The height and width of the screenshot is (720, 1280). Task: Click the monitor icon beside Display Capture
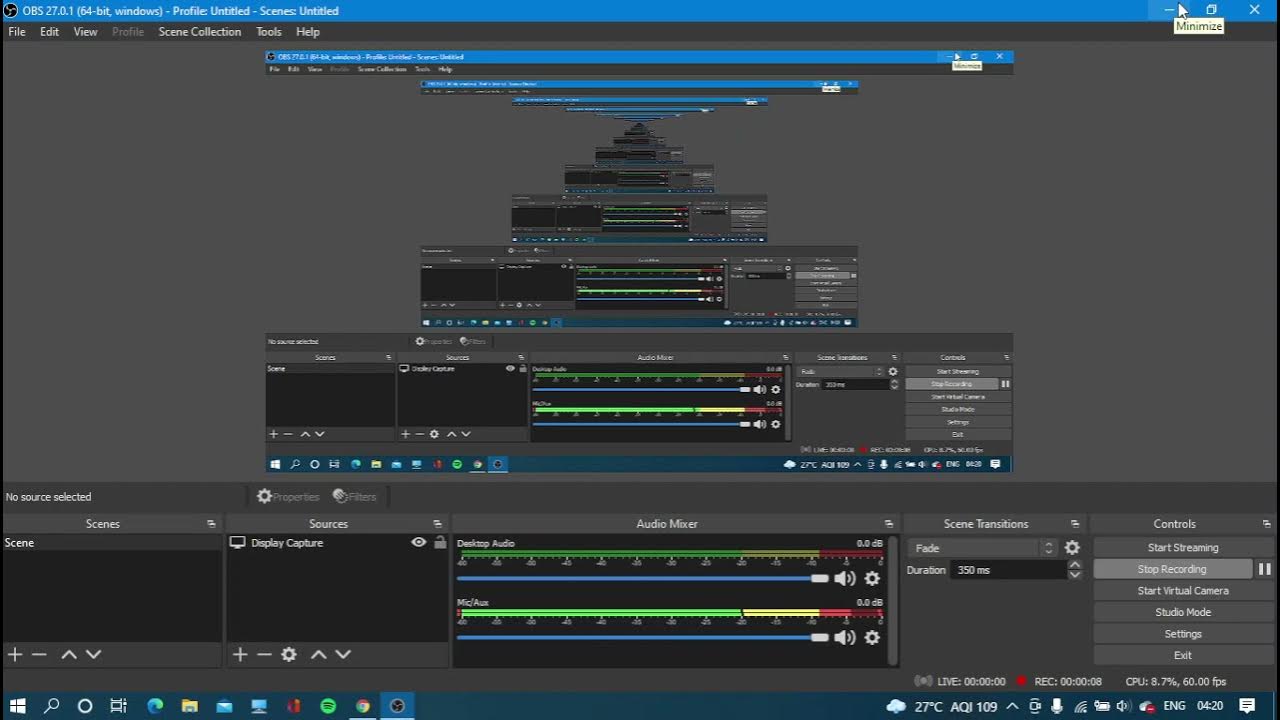[238, 542]
